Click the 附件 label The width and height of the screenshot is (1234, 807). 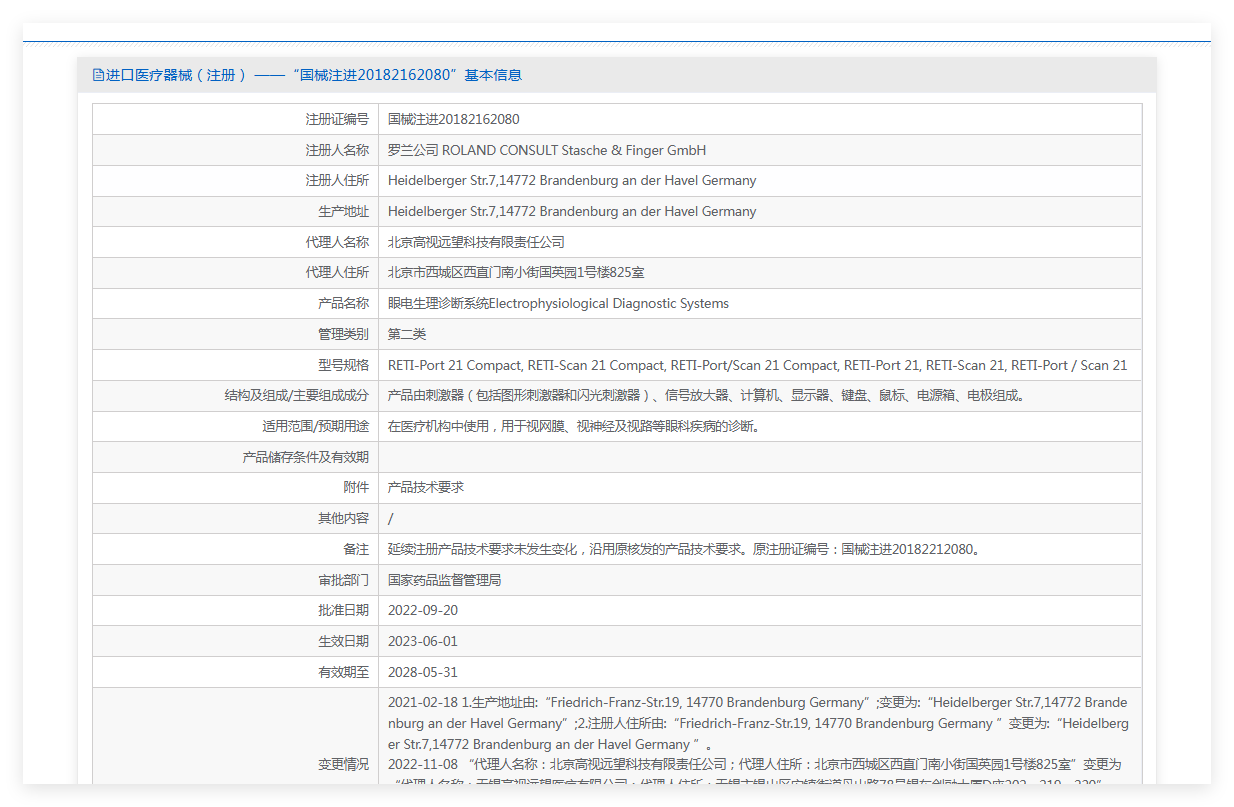pos(356,488)
